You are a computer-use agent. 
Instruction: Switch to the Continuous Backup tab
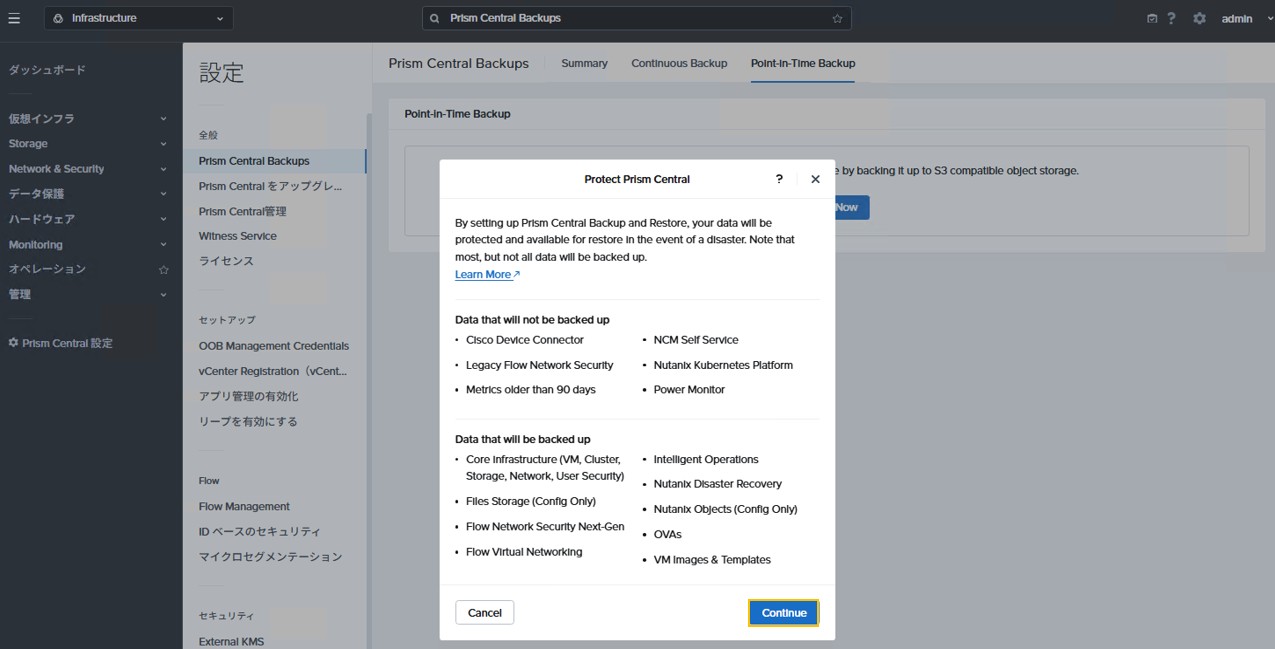coord(679,63)
